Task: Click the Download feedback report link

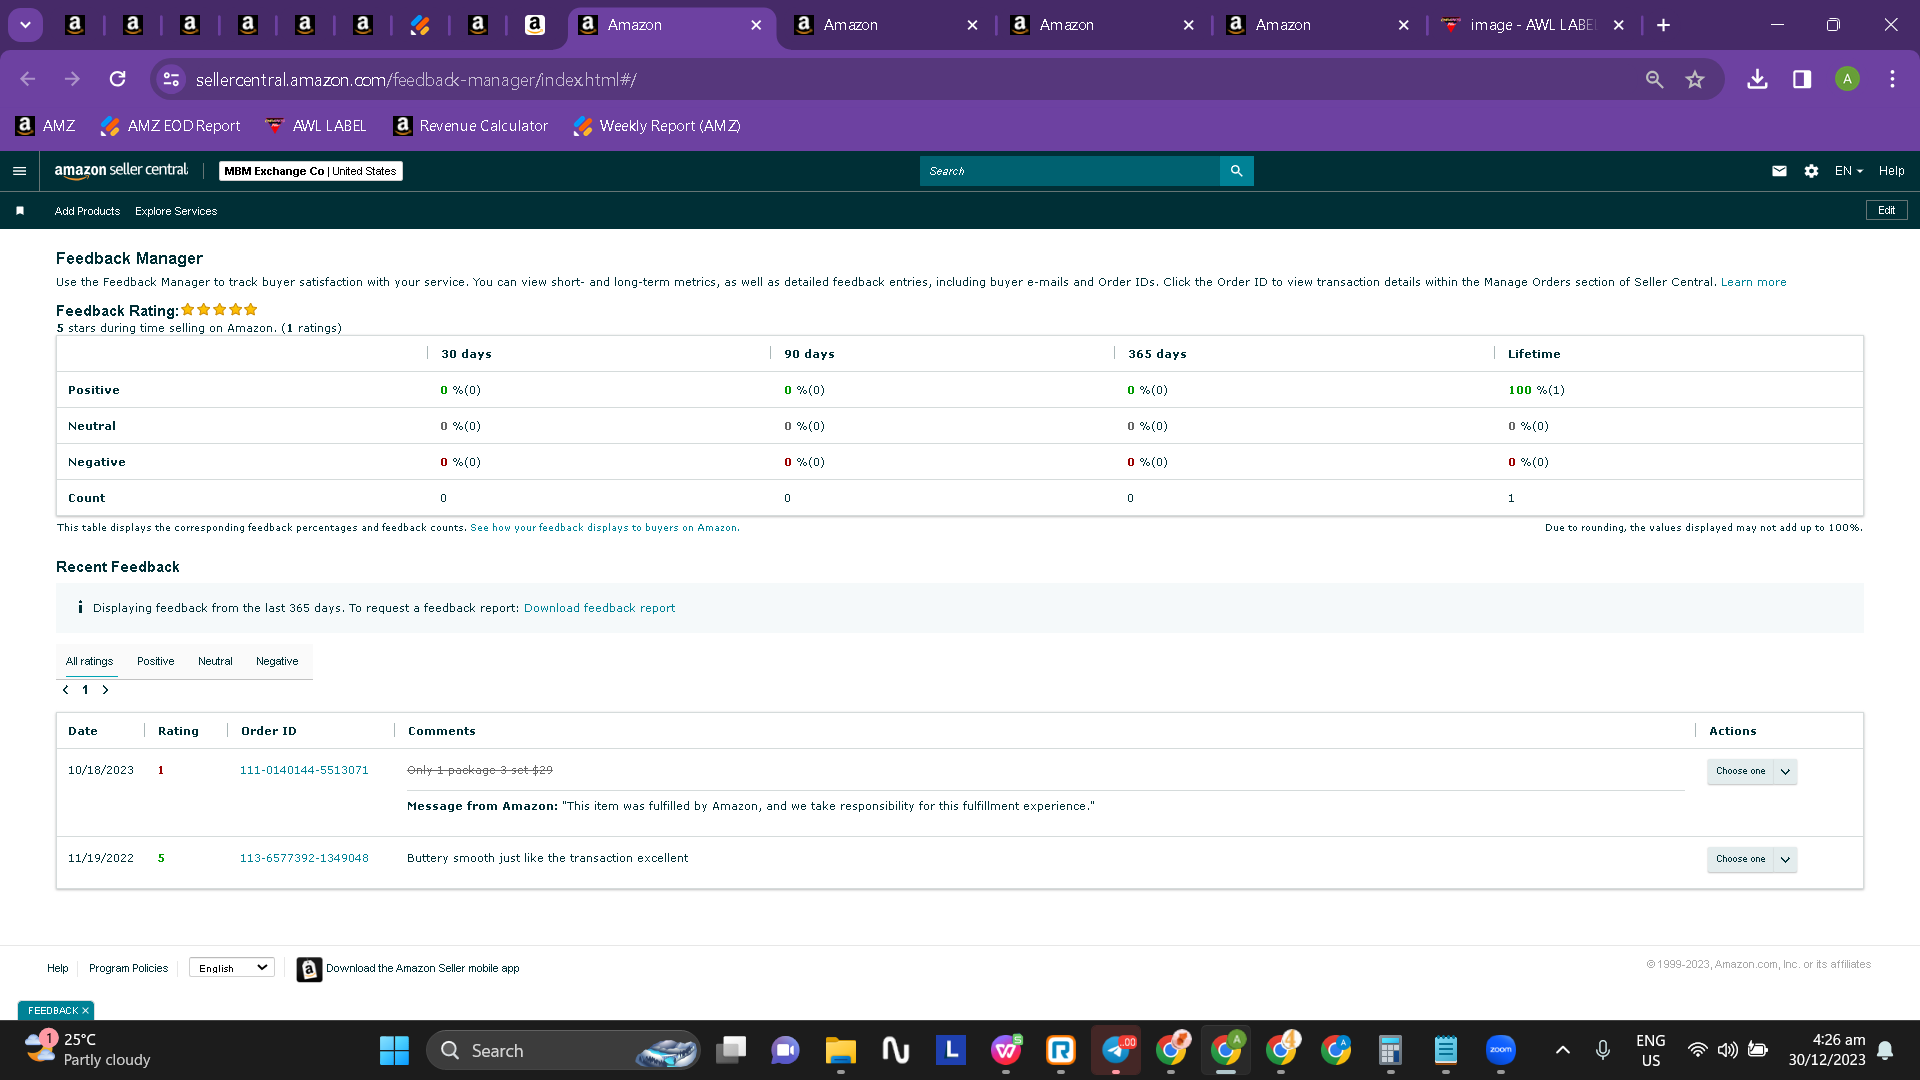Action: click(x=599, y=608)
